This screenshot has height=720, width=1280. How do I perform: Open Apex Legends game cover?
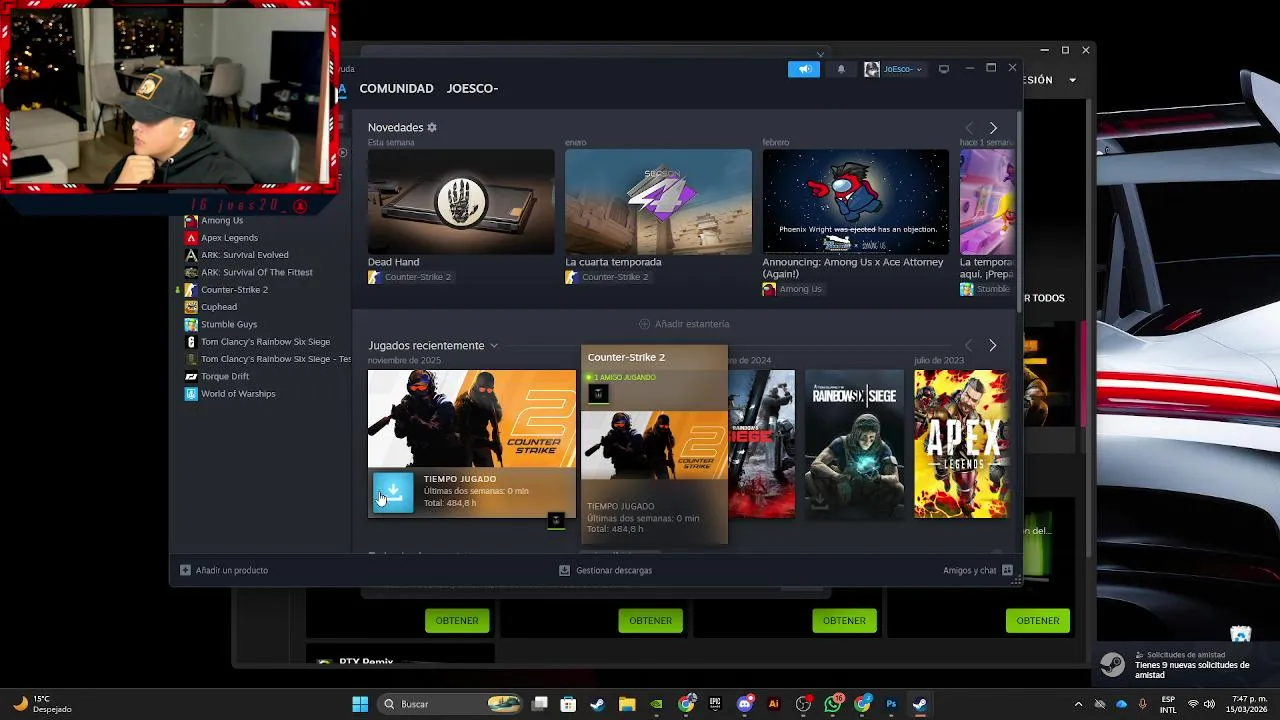(961, 444)
